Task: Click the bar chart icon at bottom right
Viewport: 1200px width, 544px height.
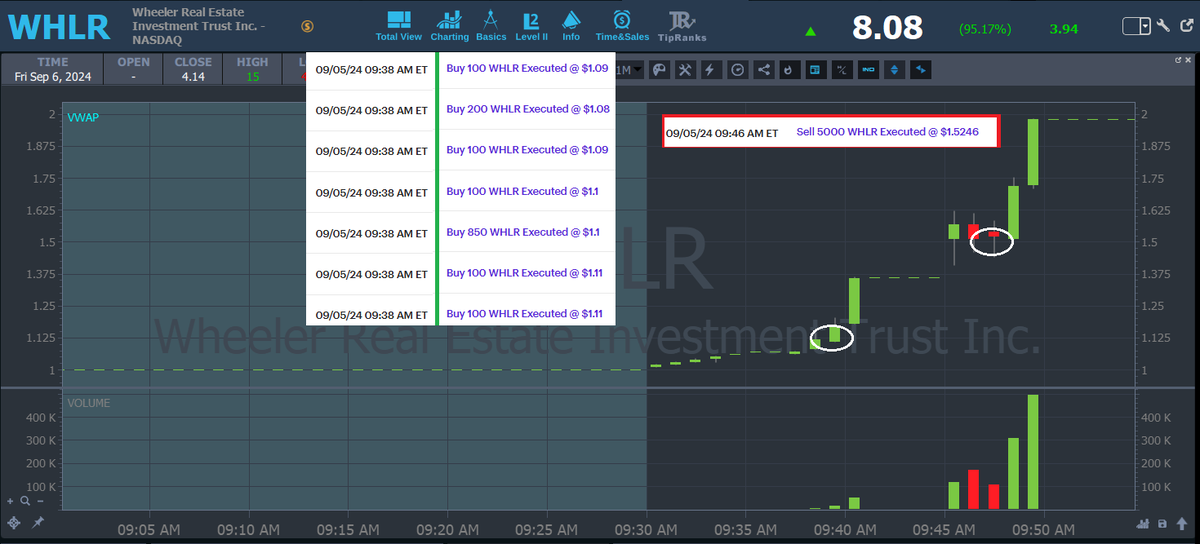Action: click(1144, 523)
